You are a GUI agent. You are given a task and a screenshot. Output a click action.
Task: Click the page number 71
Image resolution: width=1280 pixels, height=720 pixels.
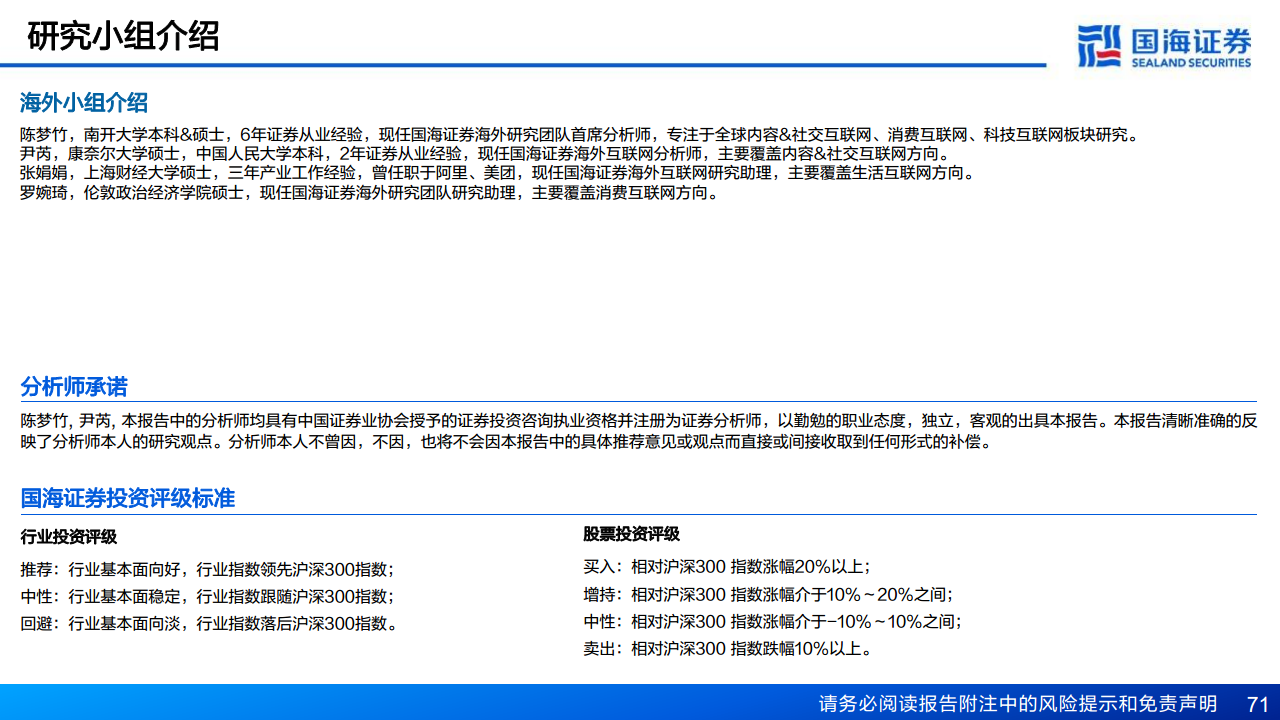pyautogui.click(x=1258, y=703)
